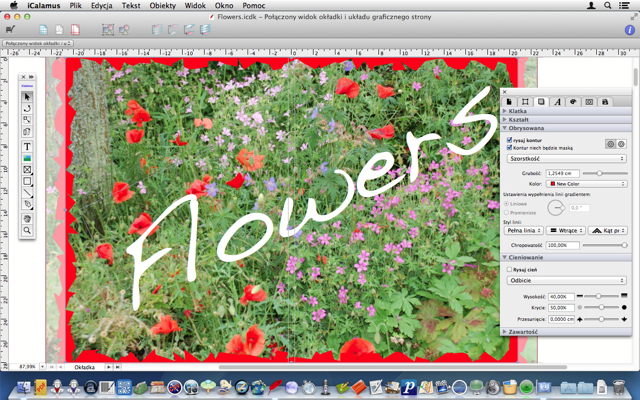Open the blue info inspector button

point(630,30)
